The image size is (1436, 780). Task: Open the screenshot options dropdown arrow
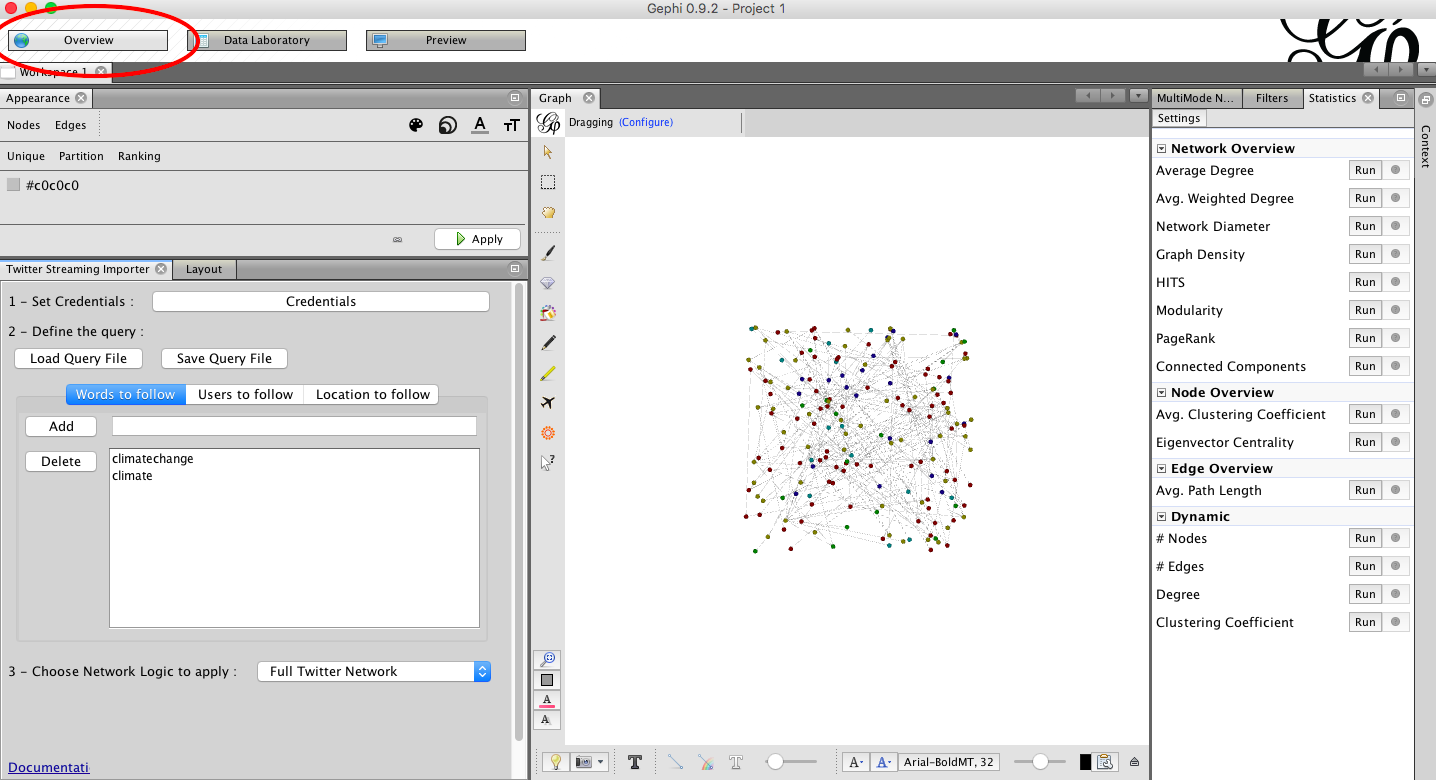coord(601,762)
